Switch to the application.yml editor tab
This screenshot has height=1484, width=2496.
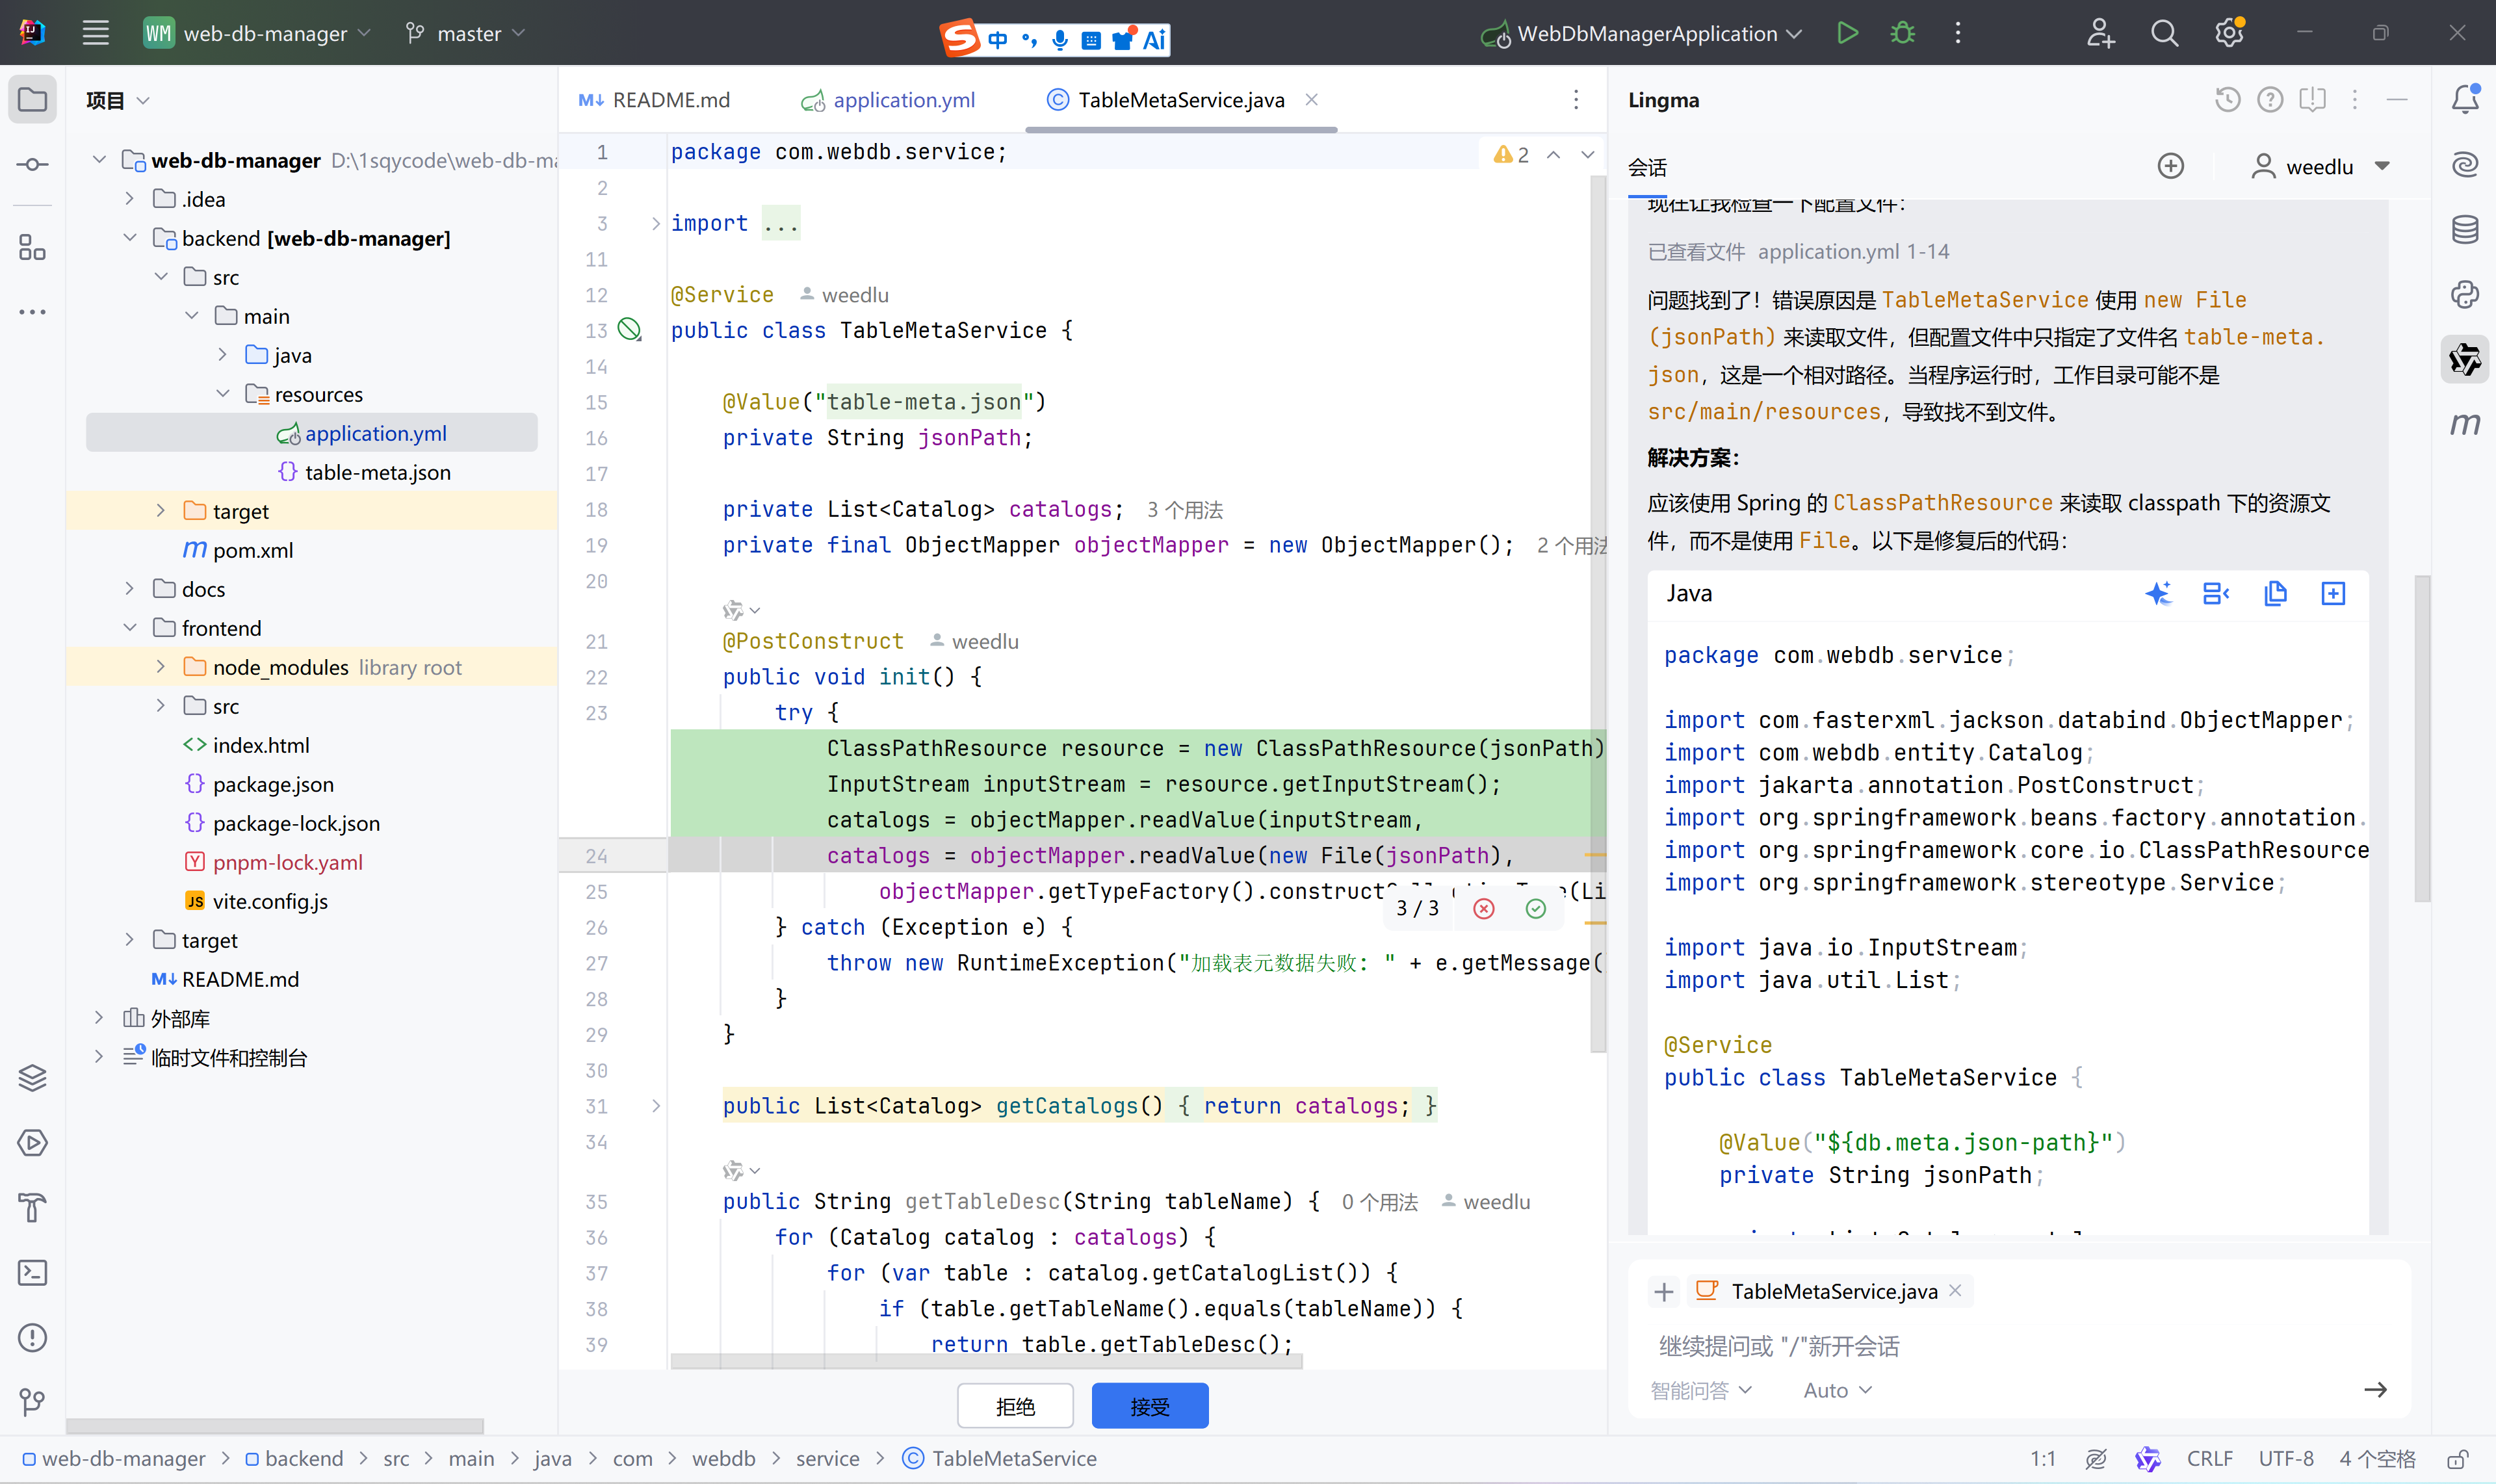click(888, 100)
